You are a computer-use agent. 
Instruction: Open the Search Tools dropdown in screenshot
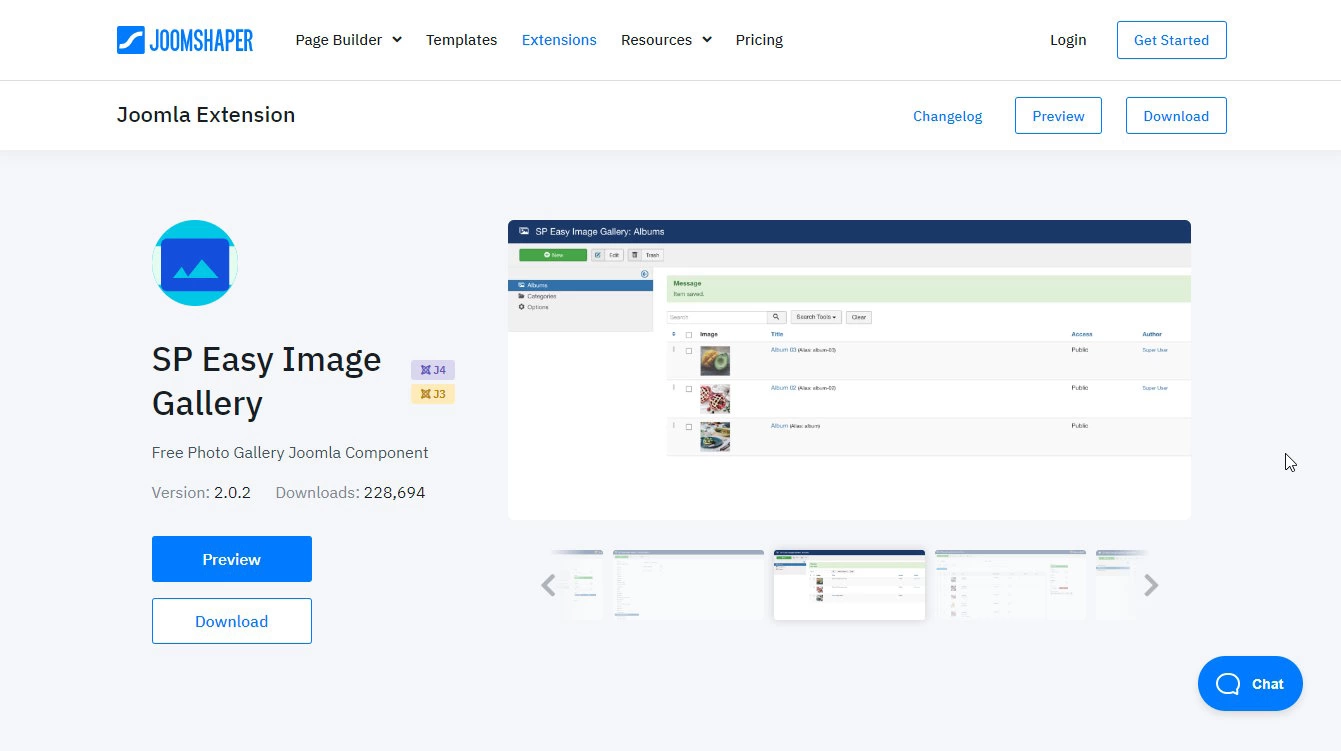[x=816, y=317]
